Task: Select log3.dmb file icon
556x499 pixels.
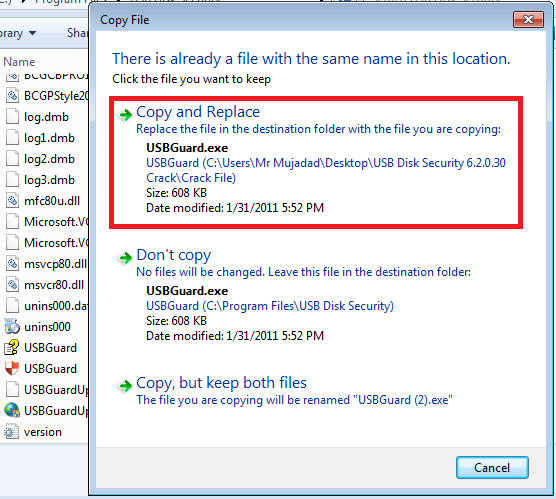Action: tap(12, 179)
